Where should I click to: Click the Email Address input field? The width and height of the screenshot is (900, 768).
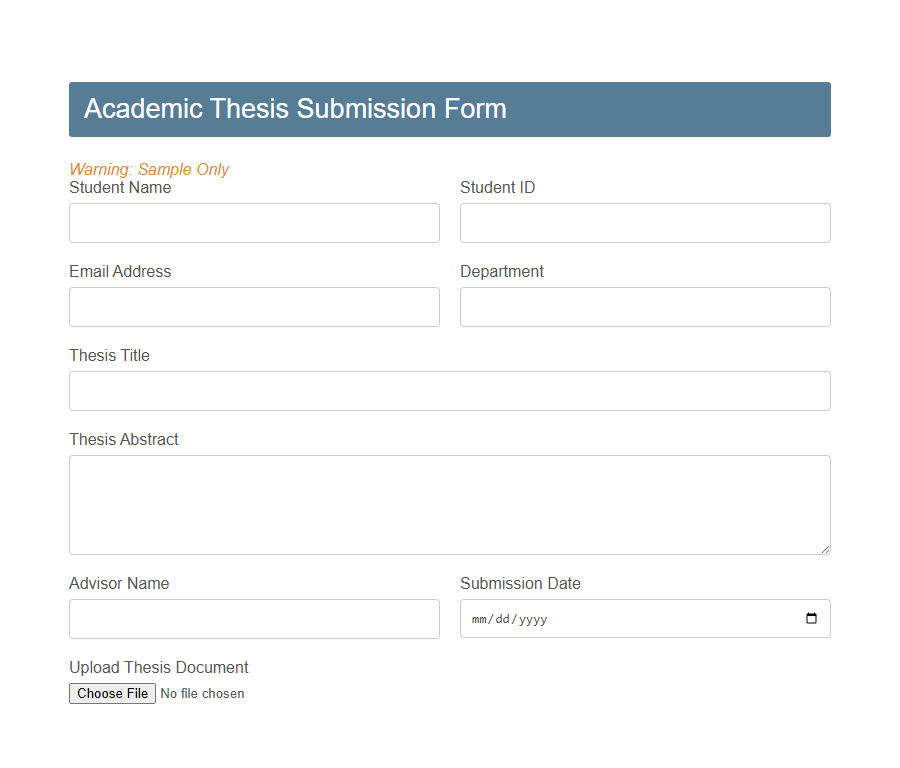tap(254, 306)
